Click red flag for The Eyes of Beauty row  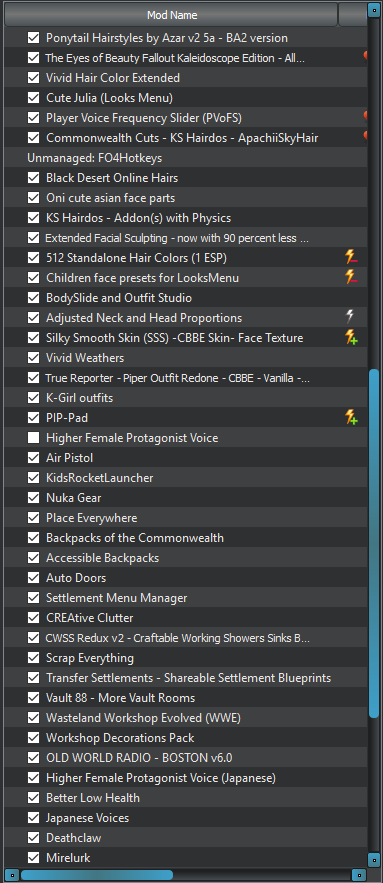click(365, 57)
